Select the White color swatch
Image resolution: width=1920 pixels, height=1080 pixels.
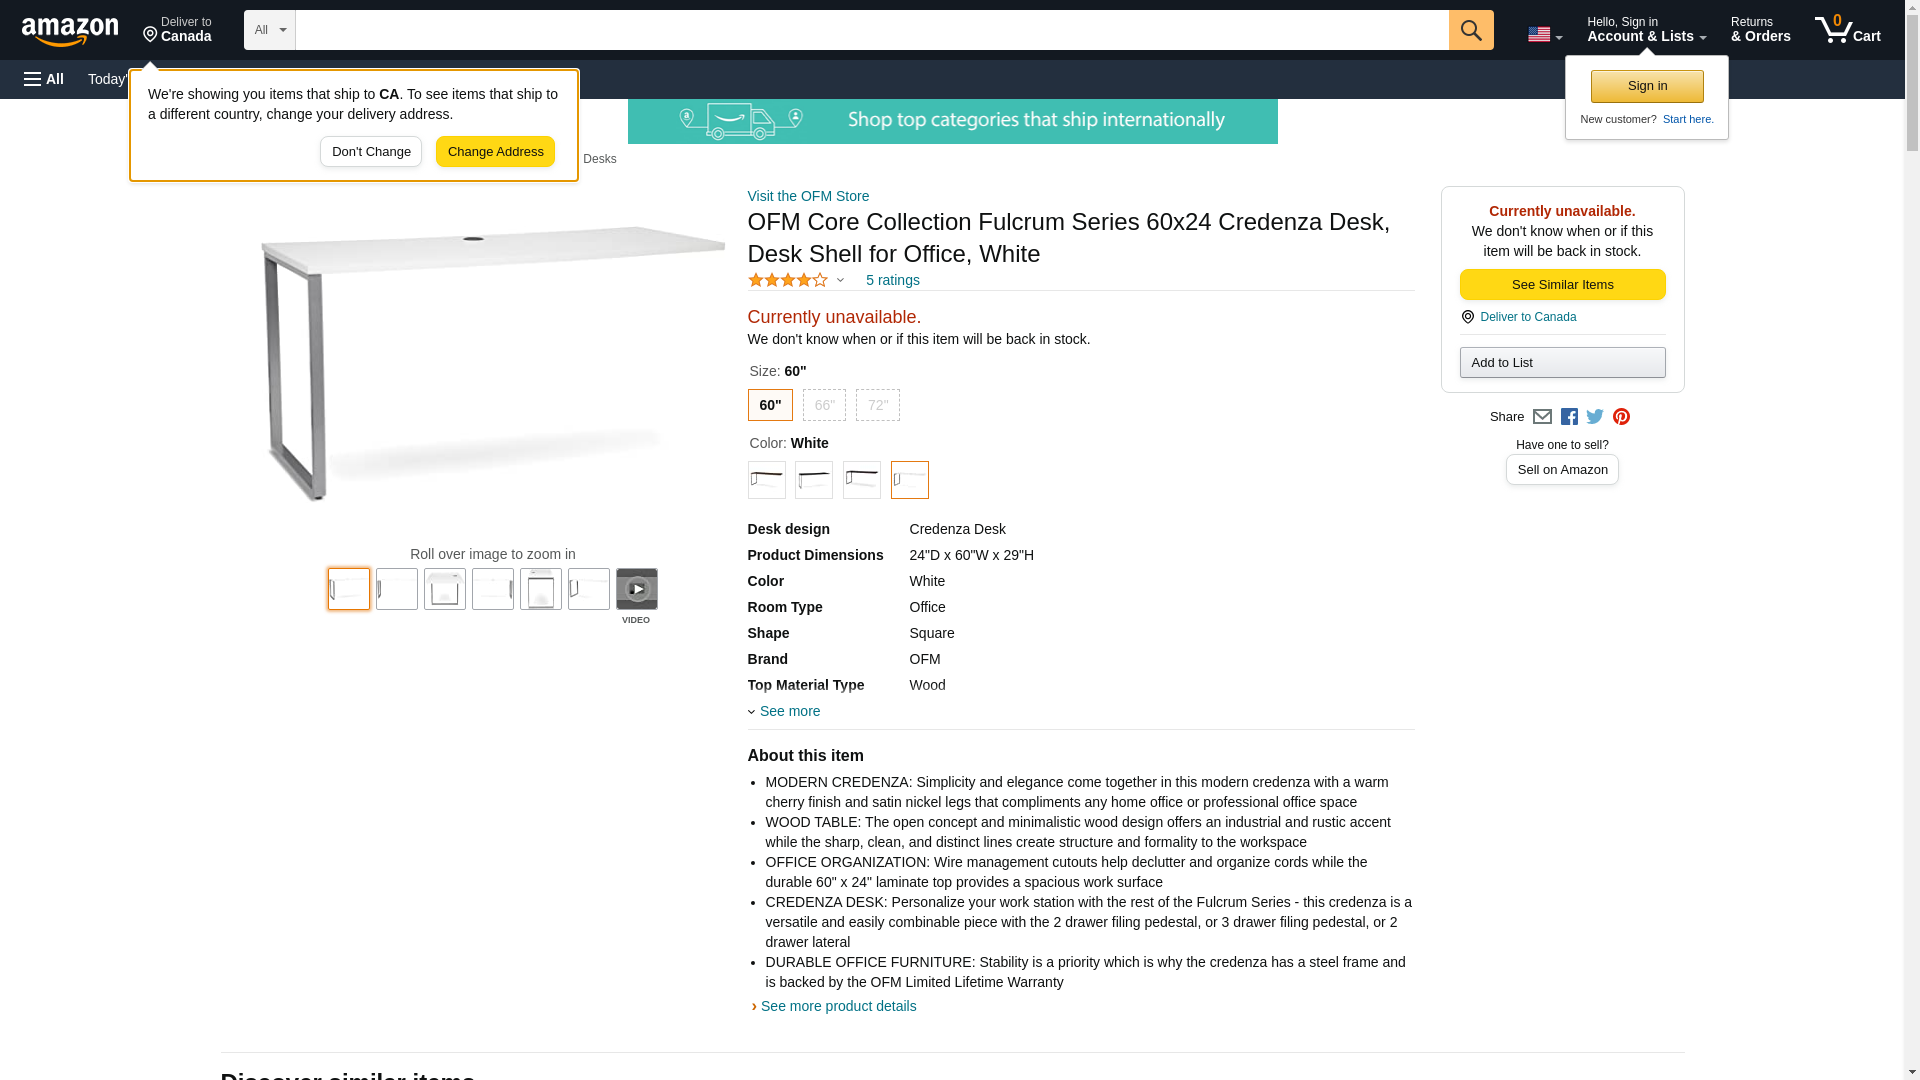(x=909, y=480)
